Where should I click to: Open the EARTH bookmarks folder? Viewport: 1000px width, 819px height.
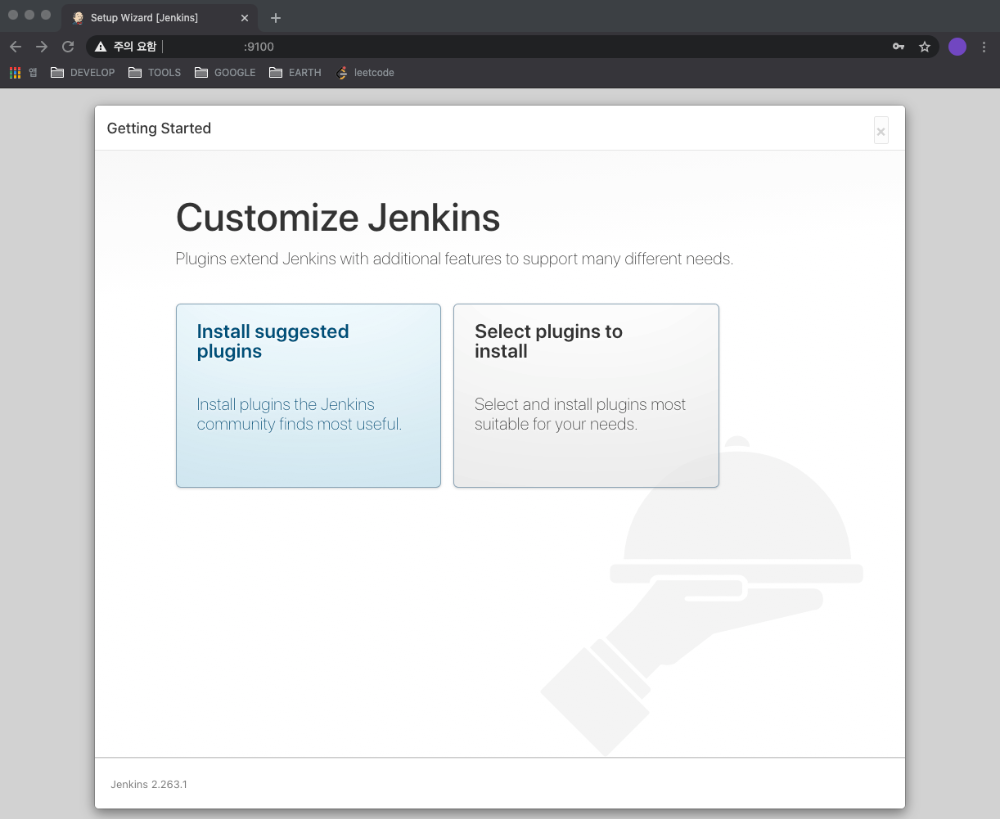295,73
